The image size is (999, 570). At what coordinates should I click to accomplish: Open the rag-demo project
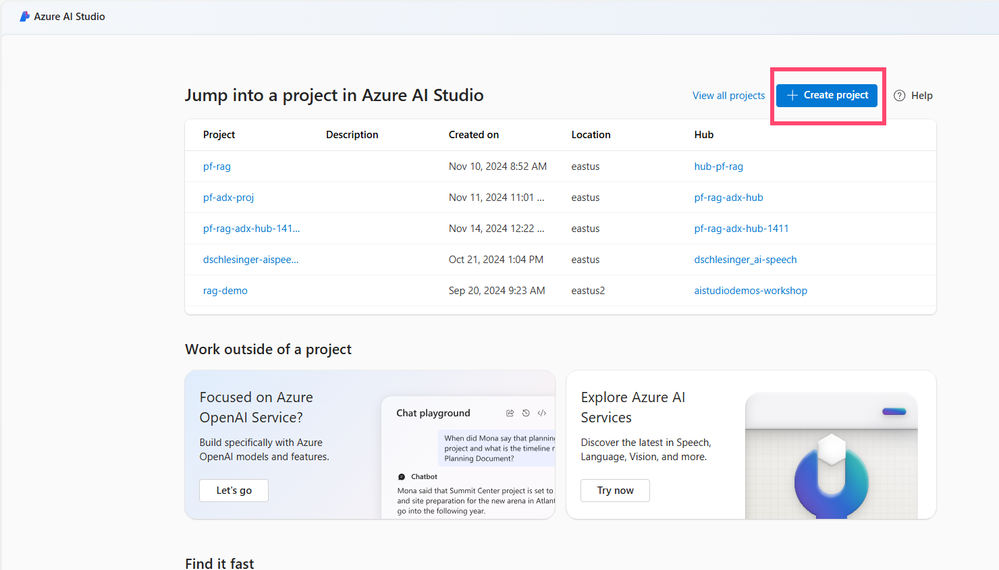[x=225, y=290]
